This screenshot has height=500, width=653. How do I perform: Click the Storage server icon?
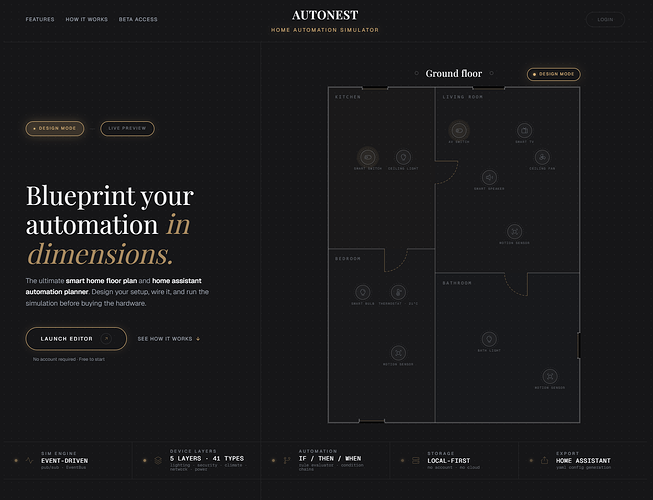click(x=416, y=460)
